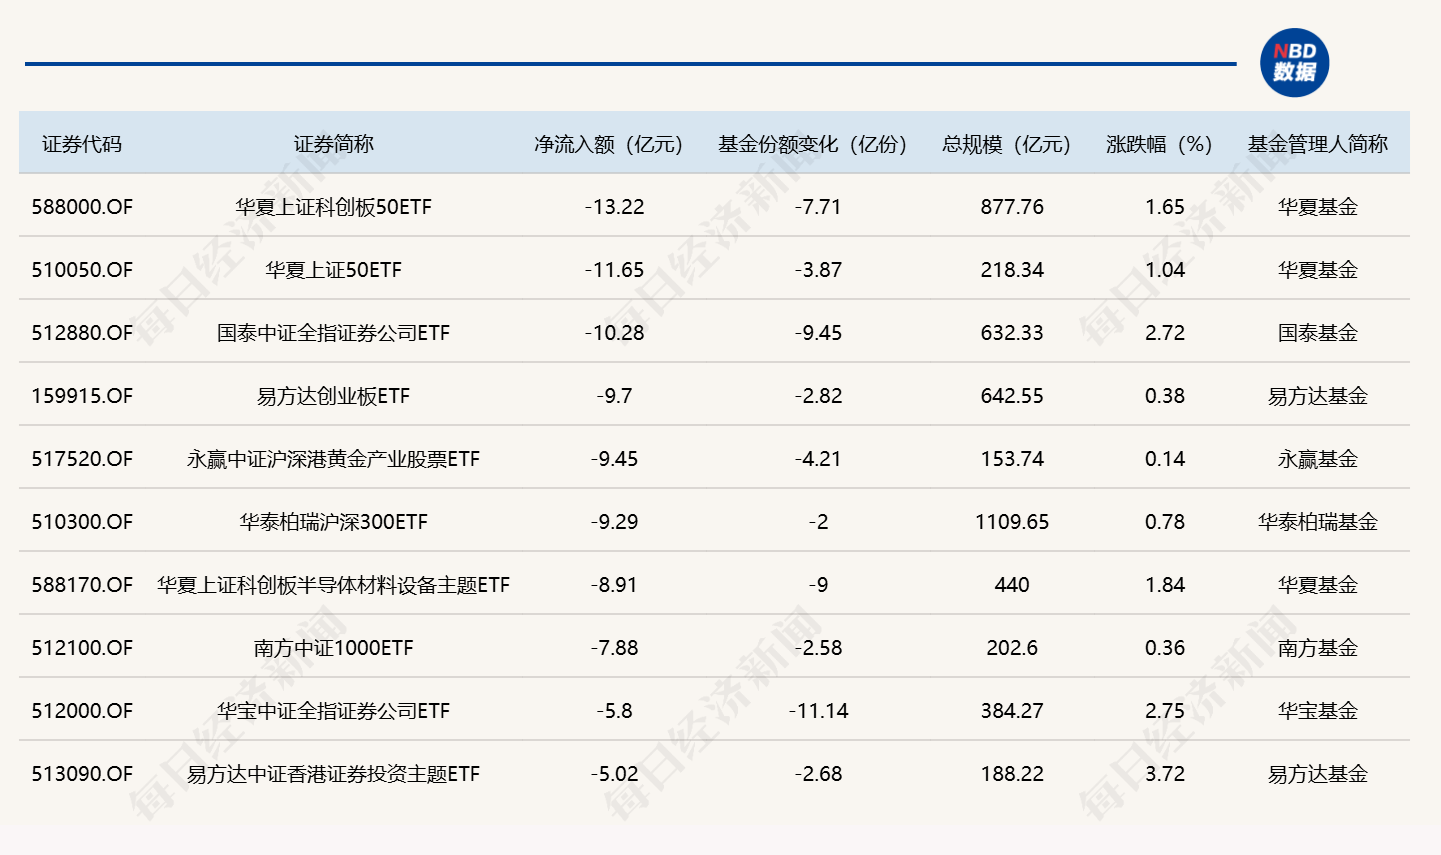Select the 证券代码 column header
The height and width of the screenshot is (855, 1441).
pyautogui.click(x=82, y=144)
